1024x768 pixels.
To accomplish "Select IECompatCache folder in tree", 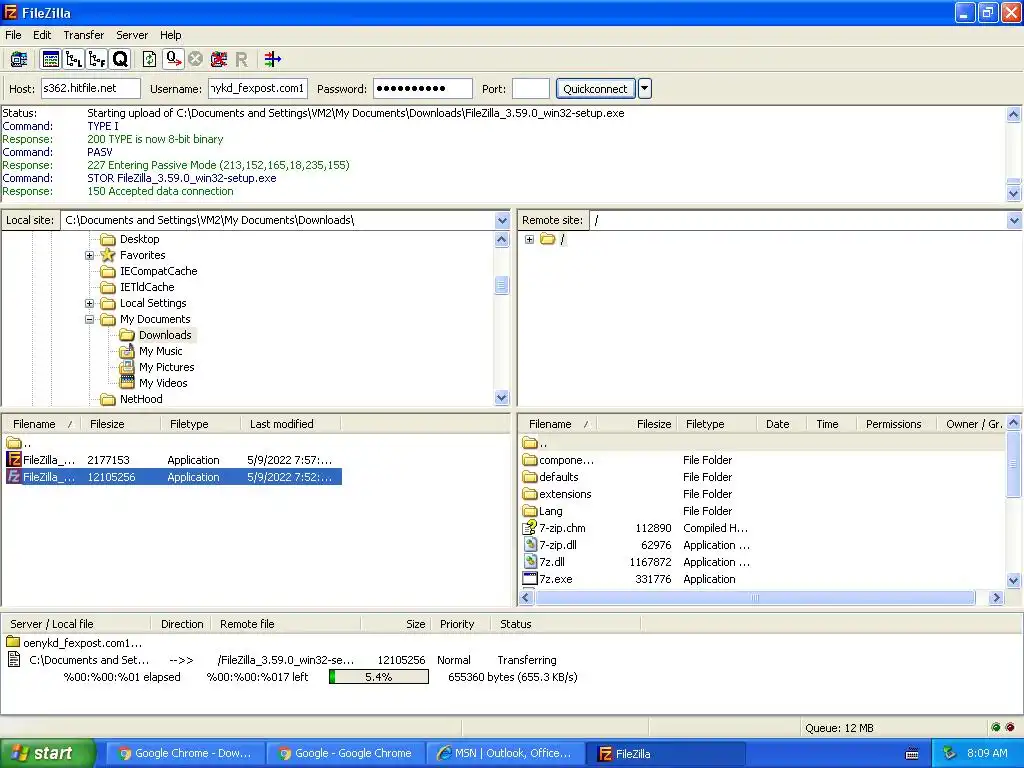I will tap(158, 271).
